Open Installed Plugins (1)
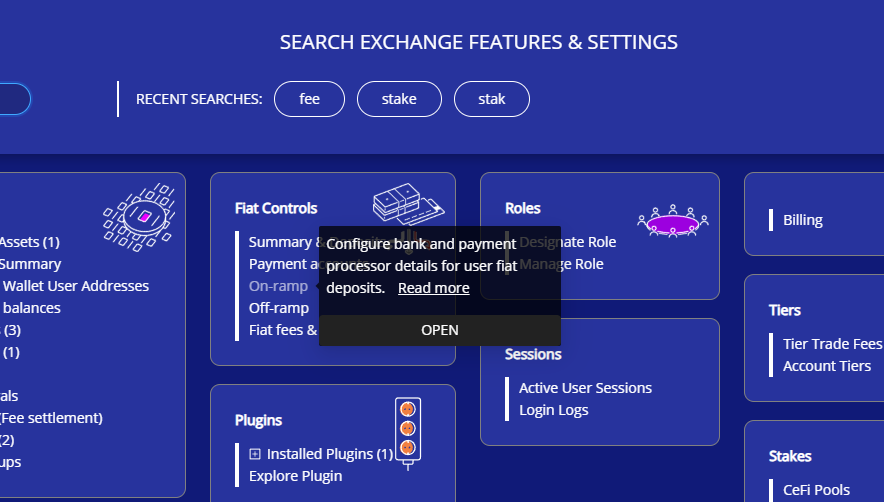 point(330,454)
